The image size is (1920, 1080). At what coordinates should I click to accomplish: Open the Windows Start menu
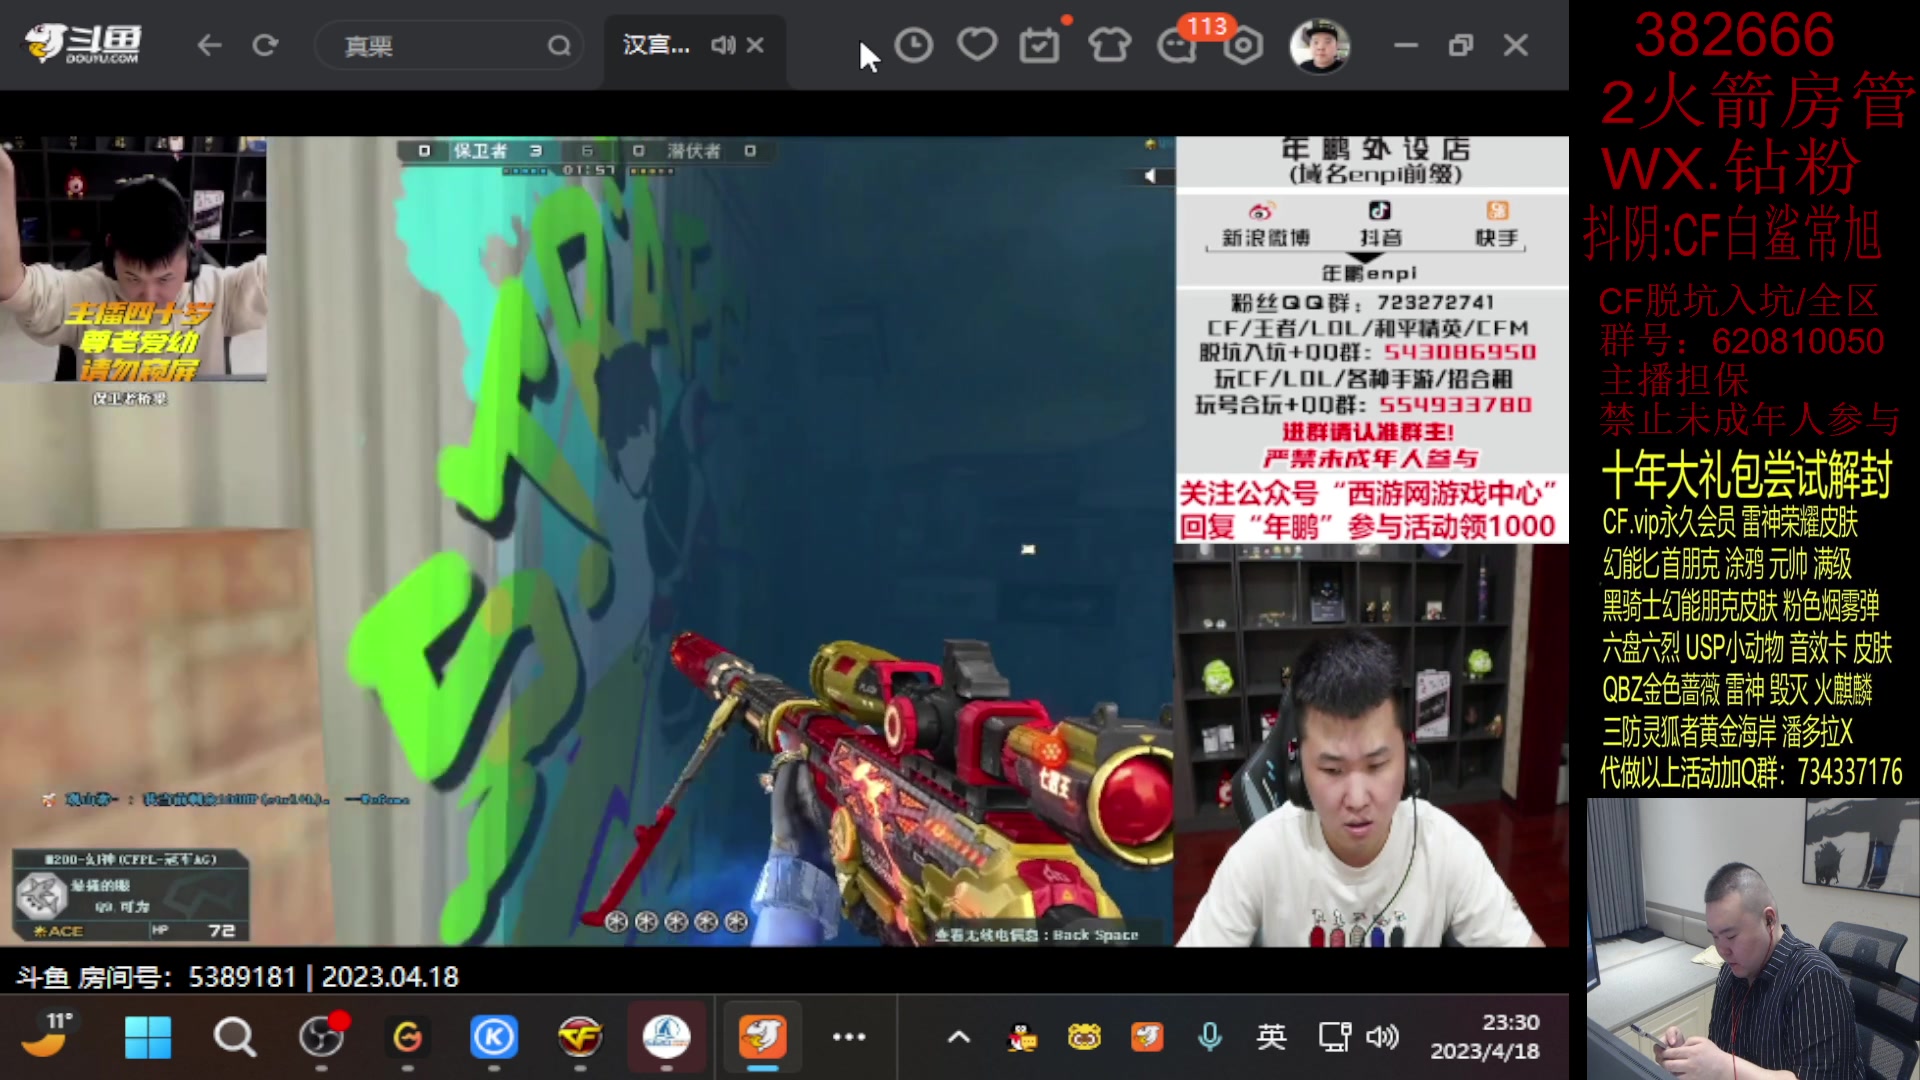pyautogui.click(x=148, y=1037)
